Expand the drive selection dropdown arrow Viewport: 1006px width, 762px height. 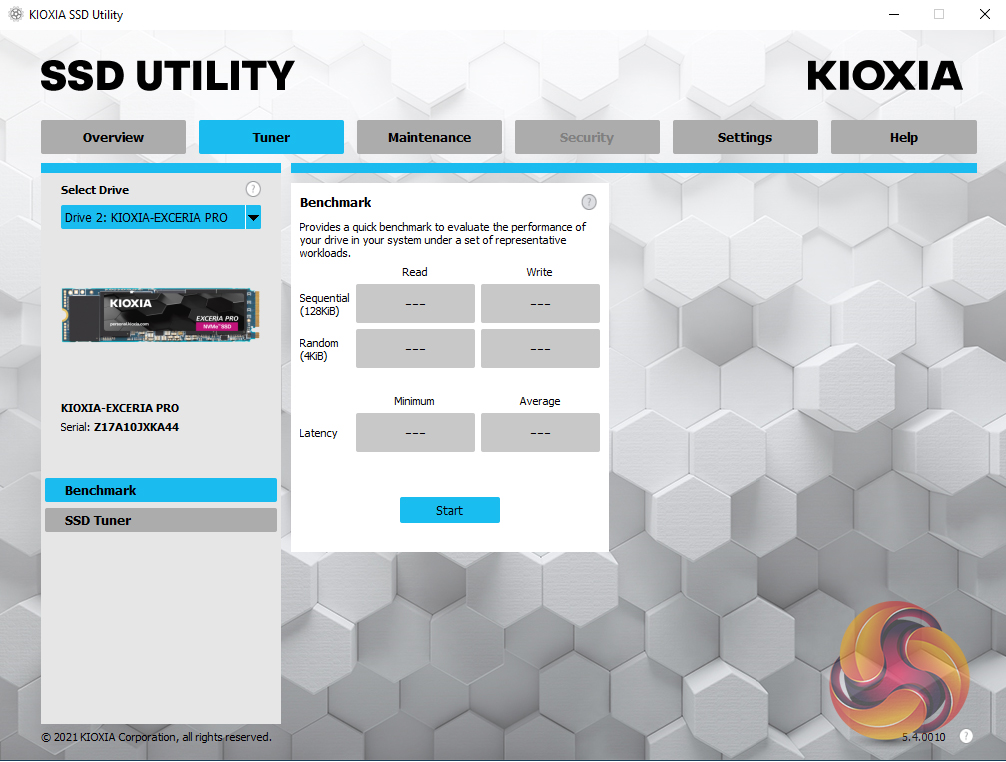click(x=253, y=217)
